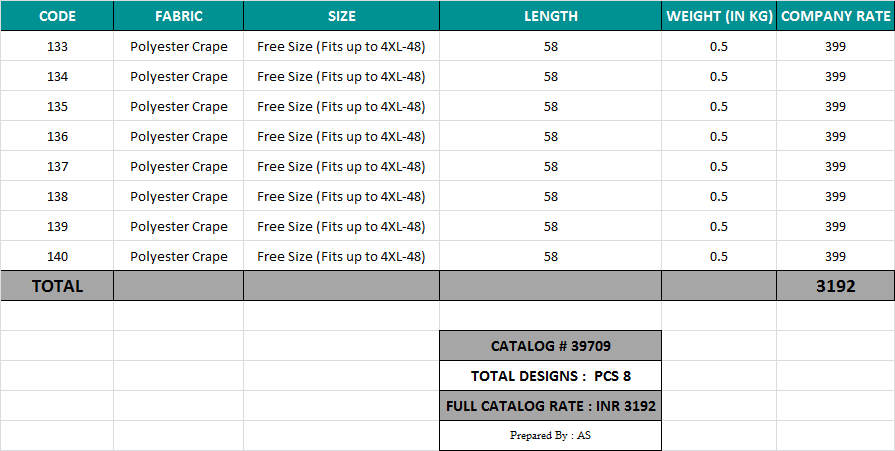Select weight 0.5 in row 138
Screen dimensions: 895x451
pos(719,197)
